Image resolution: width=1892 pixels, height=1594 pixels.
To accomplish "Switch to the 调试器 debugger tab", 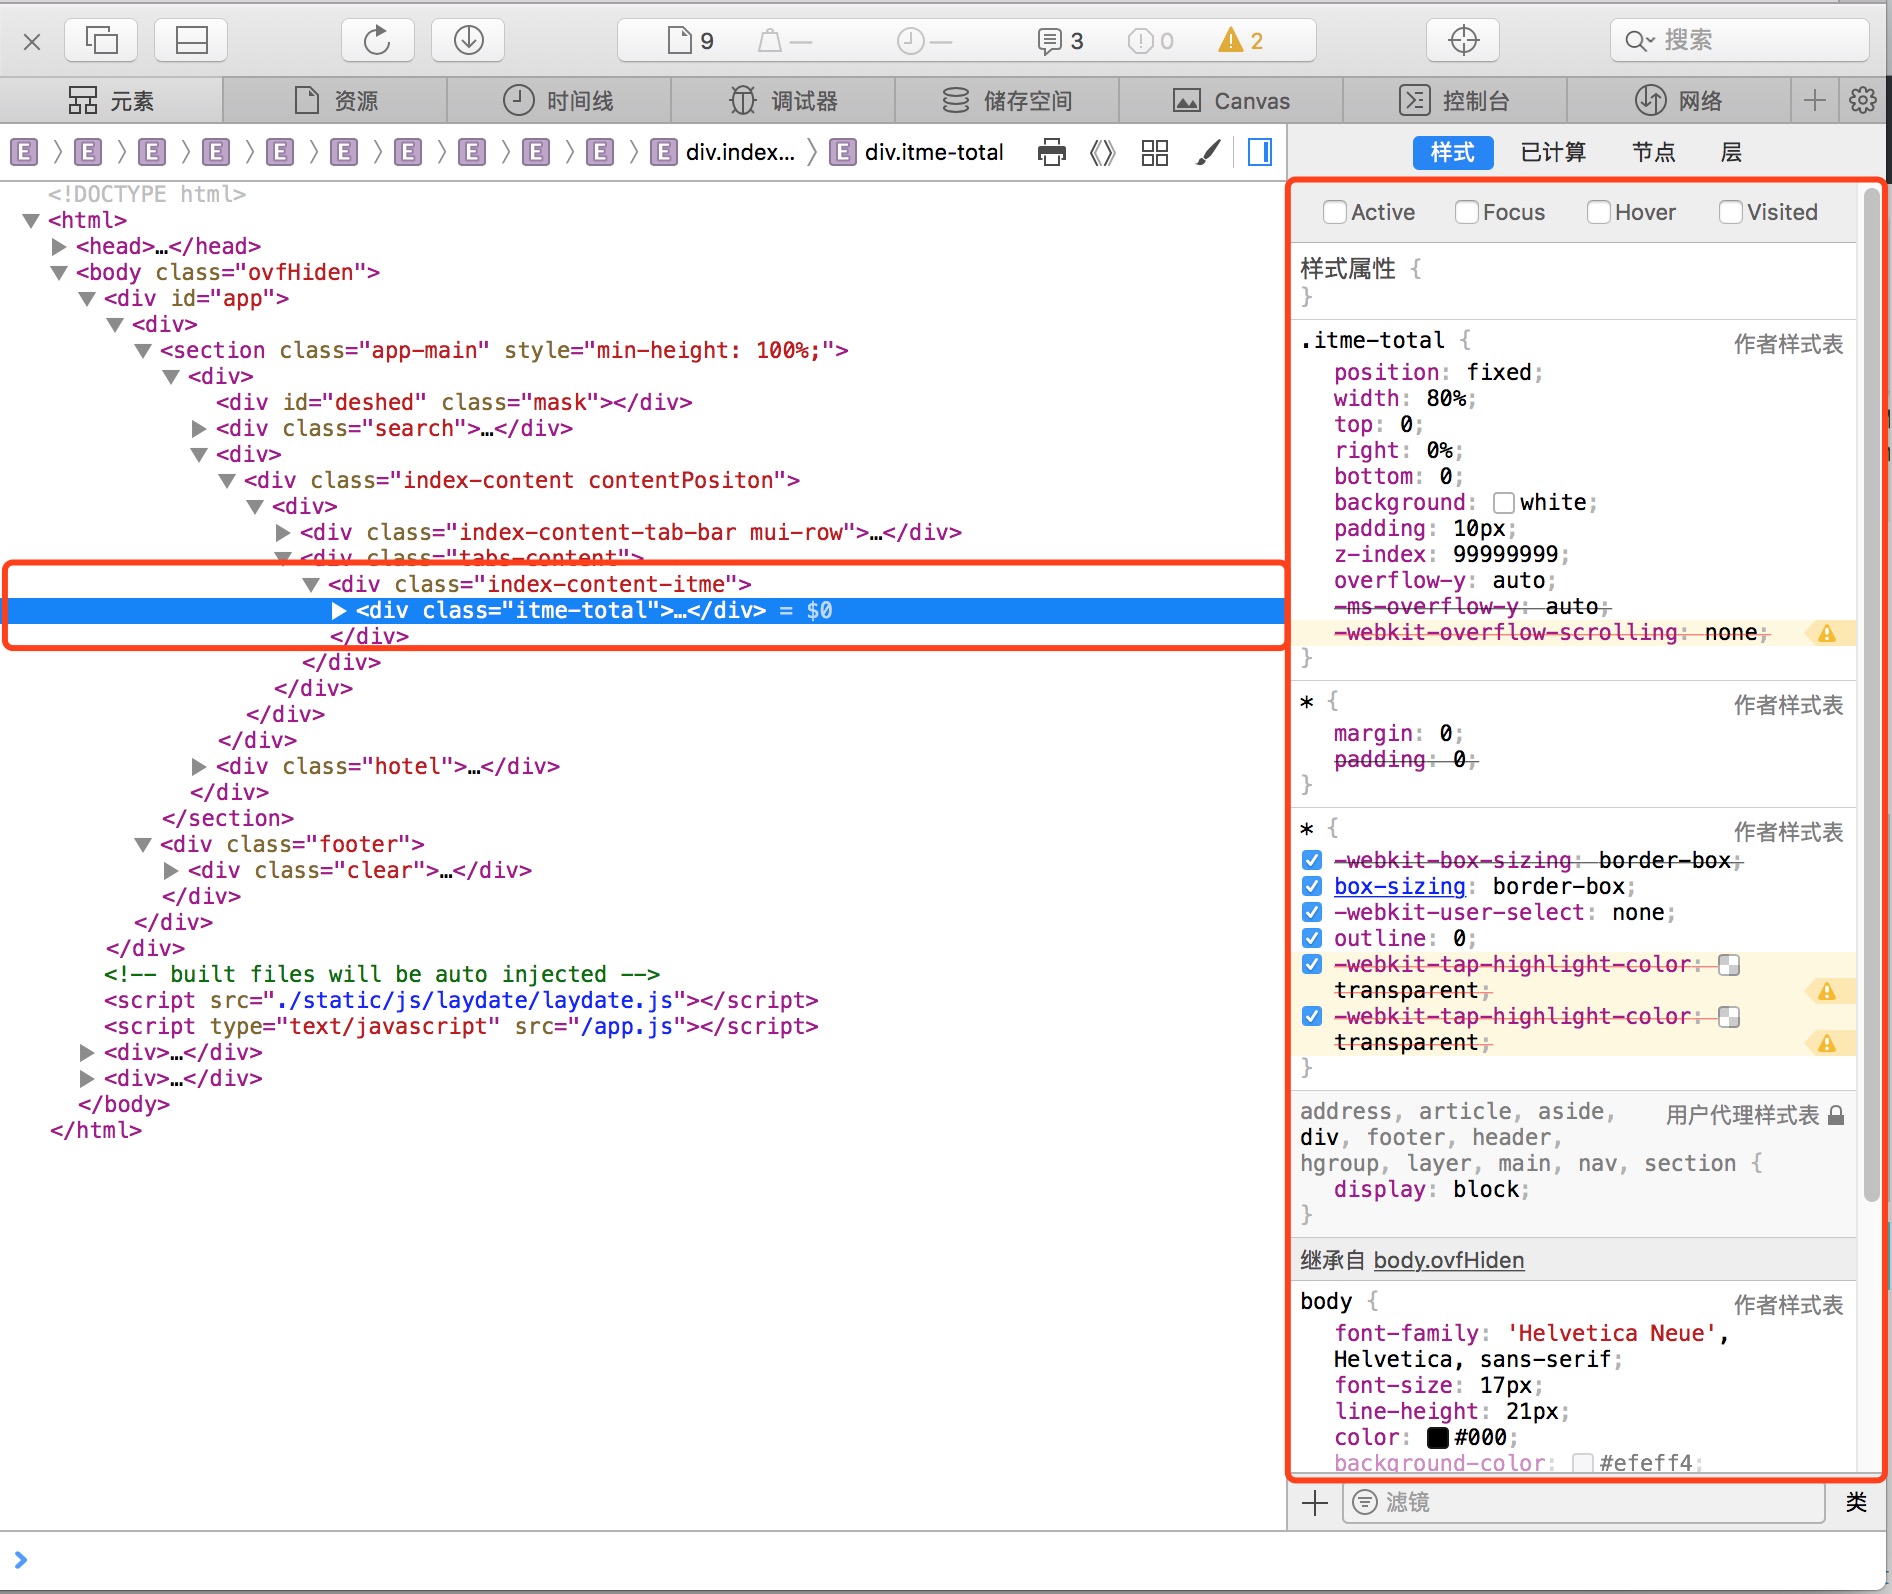I will point(782,101).
